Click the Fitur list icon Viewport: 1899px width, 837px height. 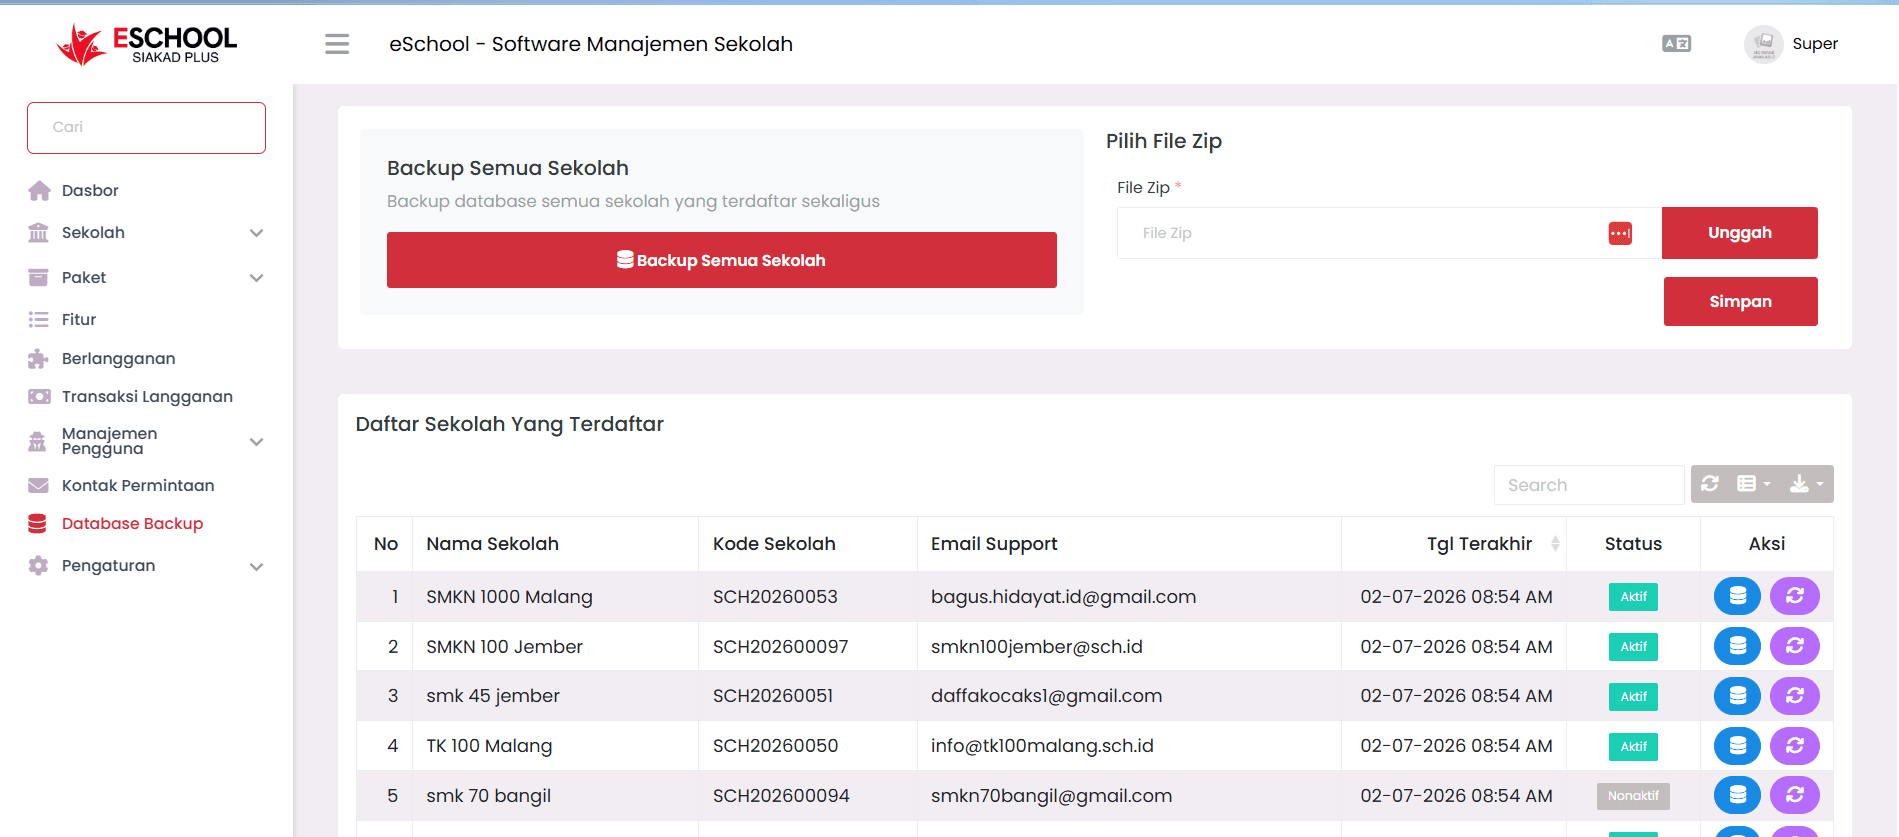click(x=39, y=320)
